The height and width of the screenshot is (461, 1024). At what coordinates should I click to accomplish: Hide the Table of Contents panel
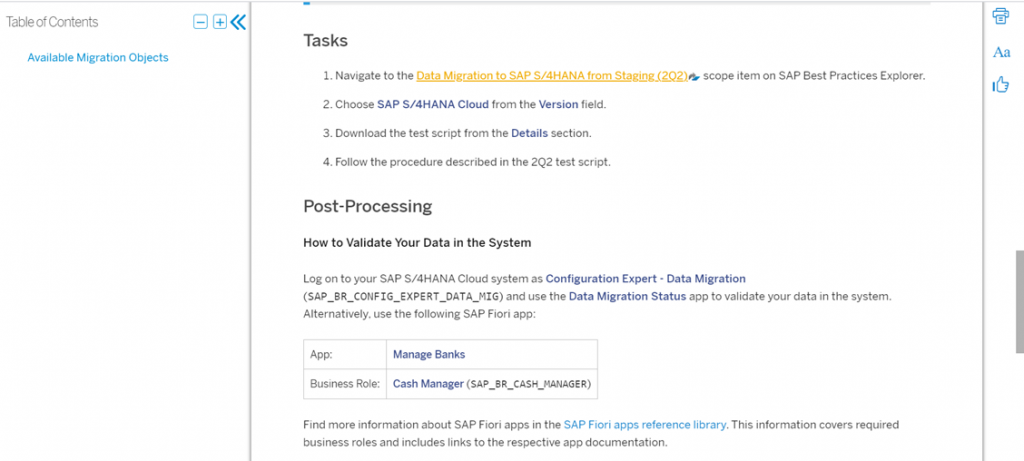pyautogui.click(x=238, y=22)
